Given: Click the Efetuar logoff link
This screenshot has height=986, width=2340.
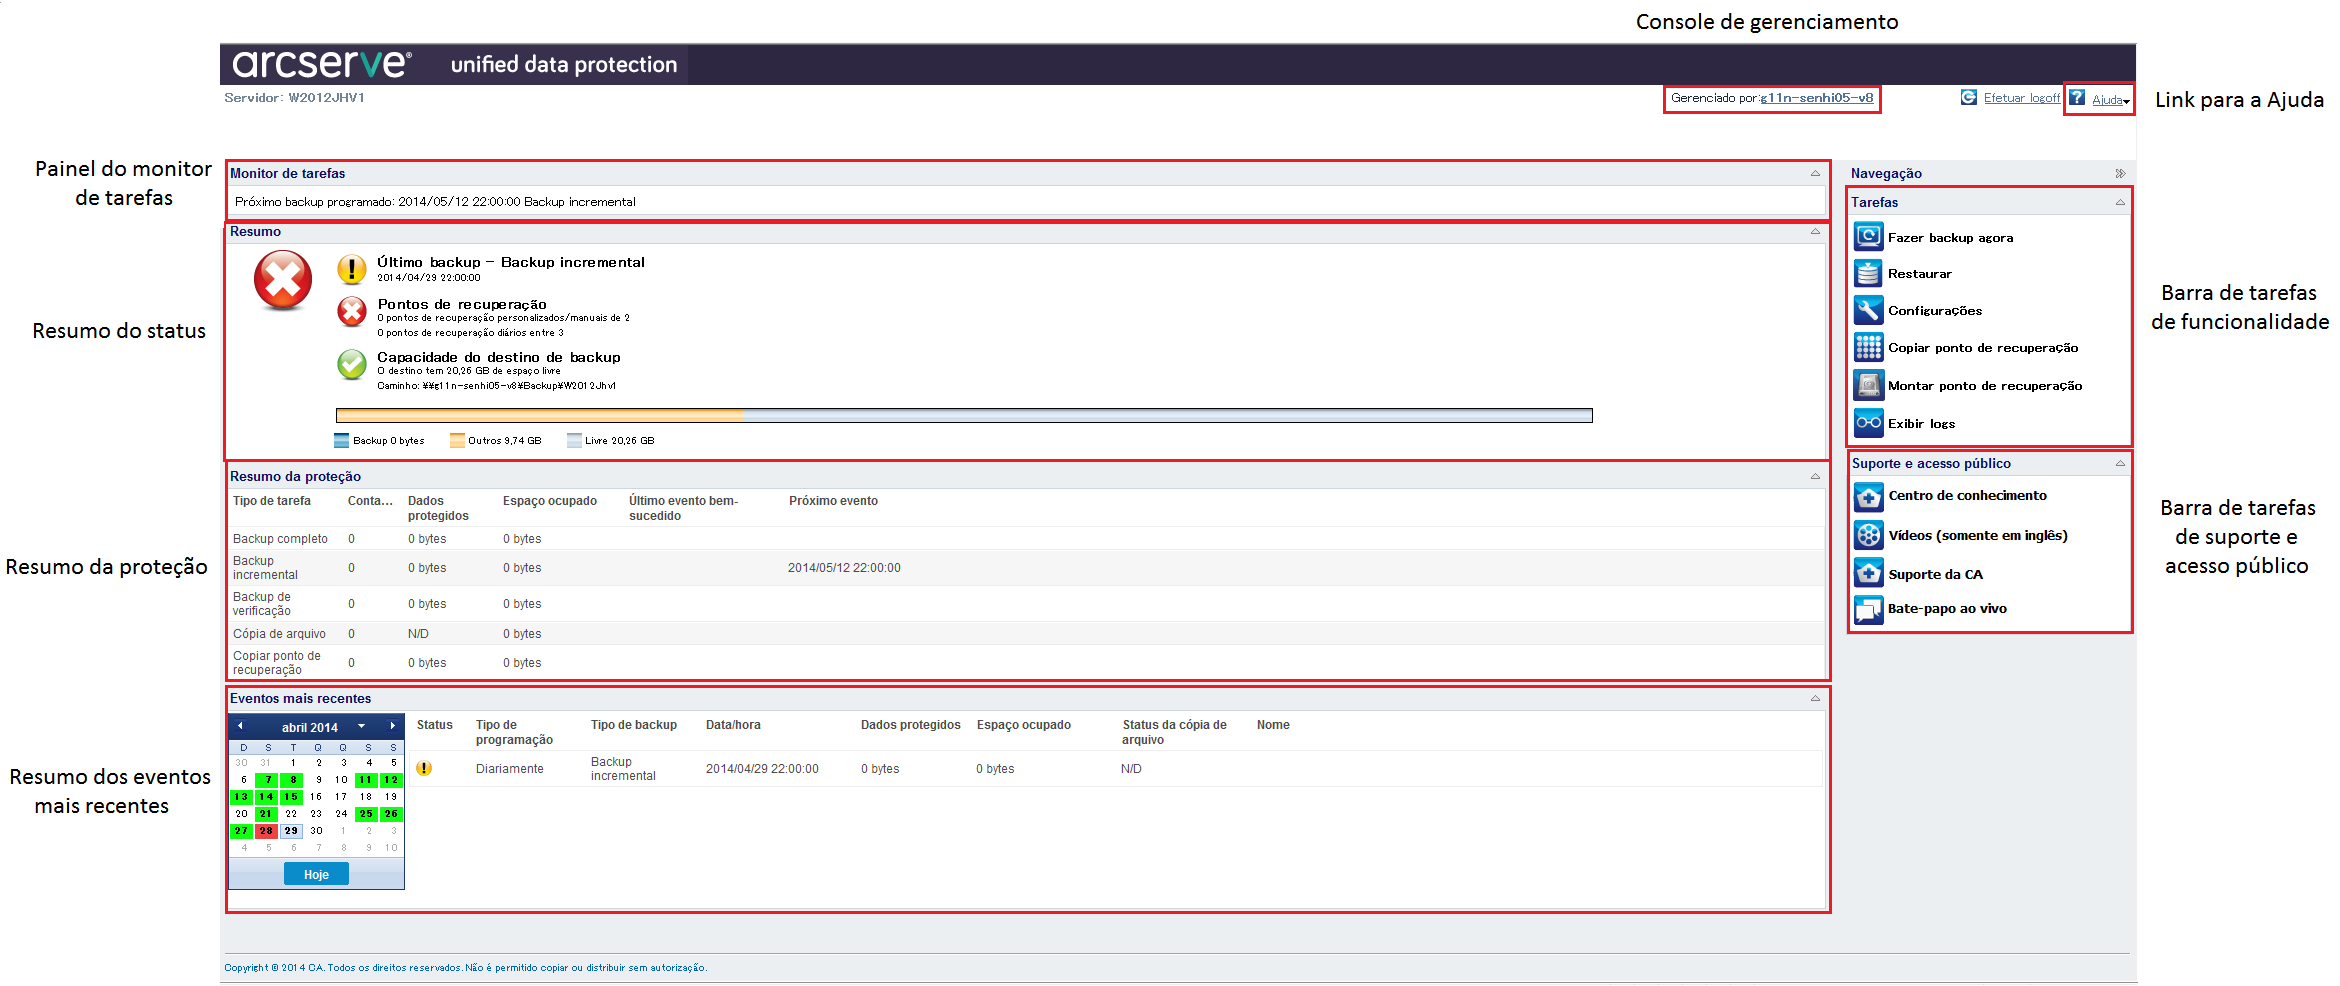Looking at the screenshot, I should click(x=2022, y=98).
